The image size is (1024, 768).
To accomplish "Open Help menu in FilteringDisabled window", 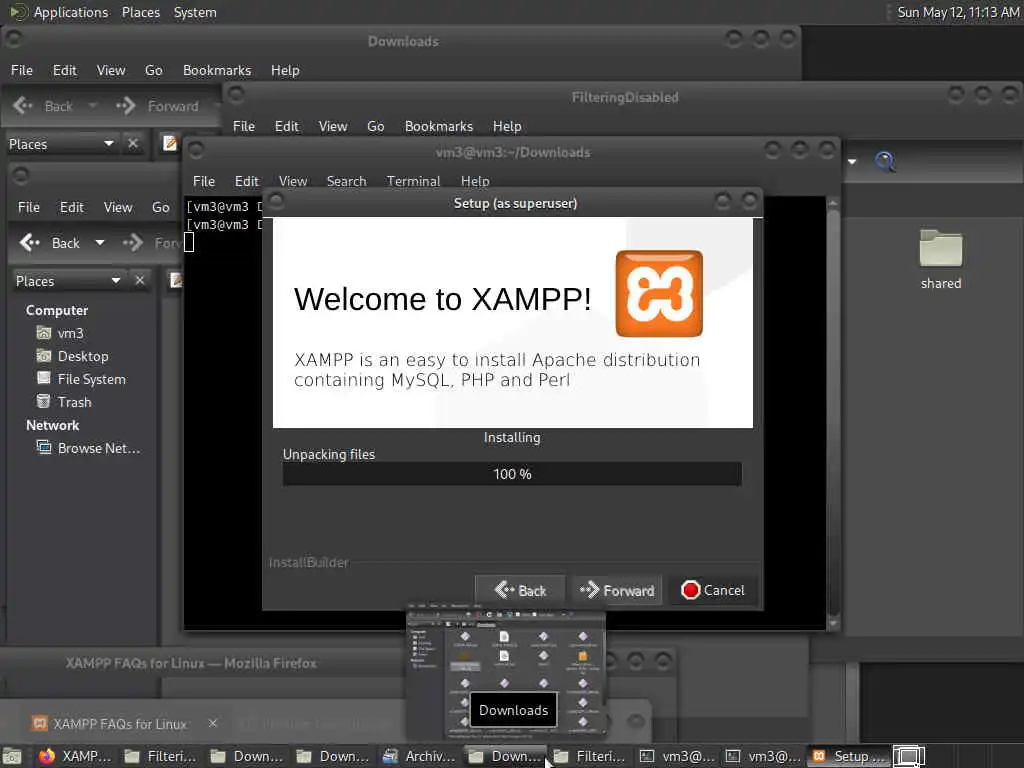I will point(507,127).
